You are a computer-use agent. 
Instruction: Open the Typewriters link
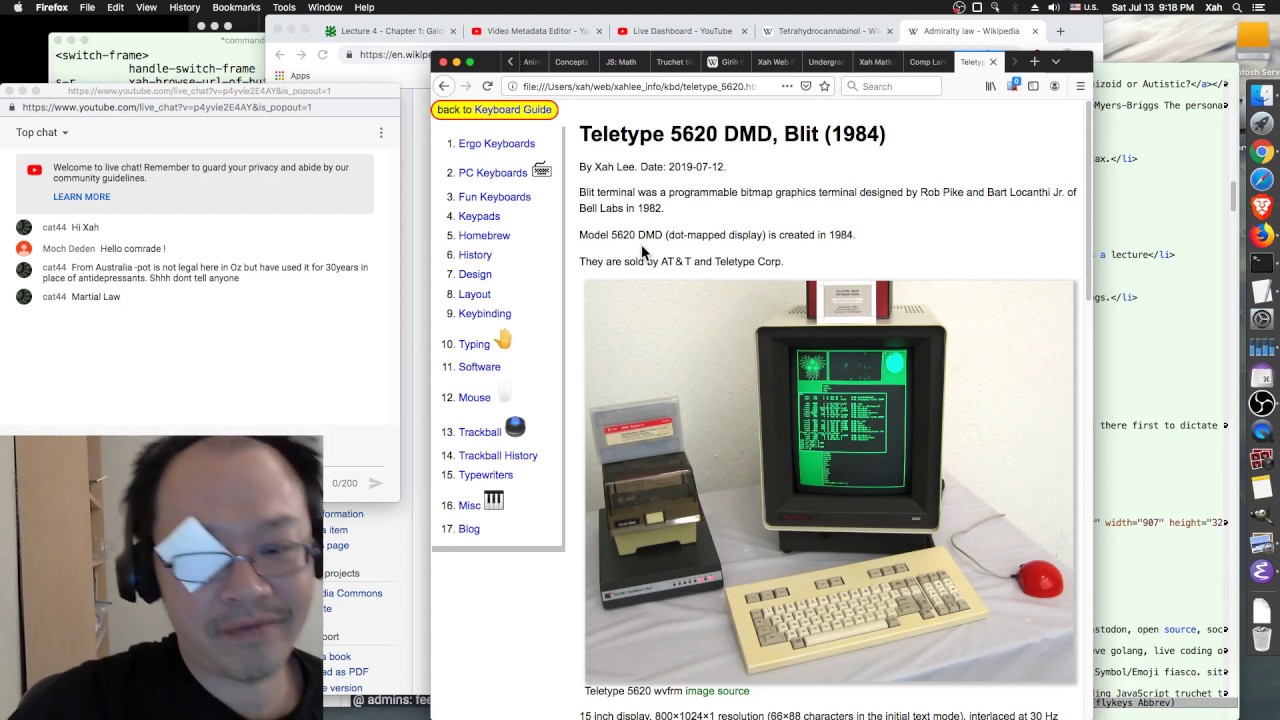click(x=485, y=475)
